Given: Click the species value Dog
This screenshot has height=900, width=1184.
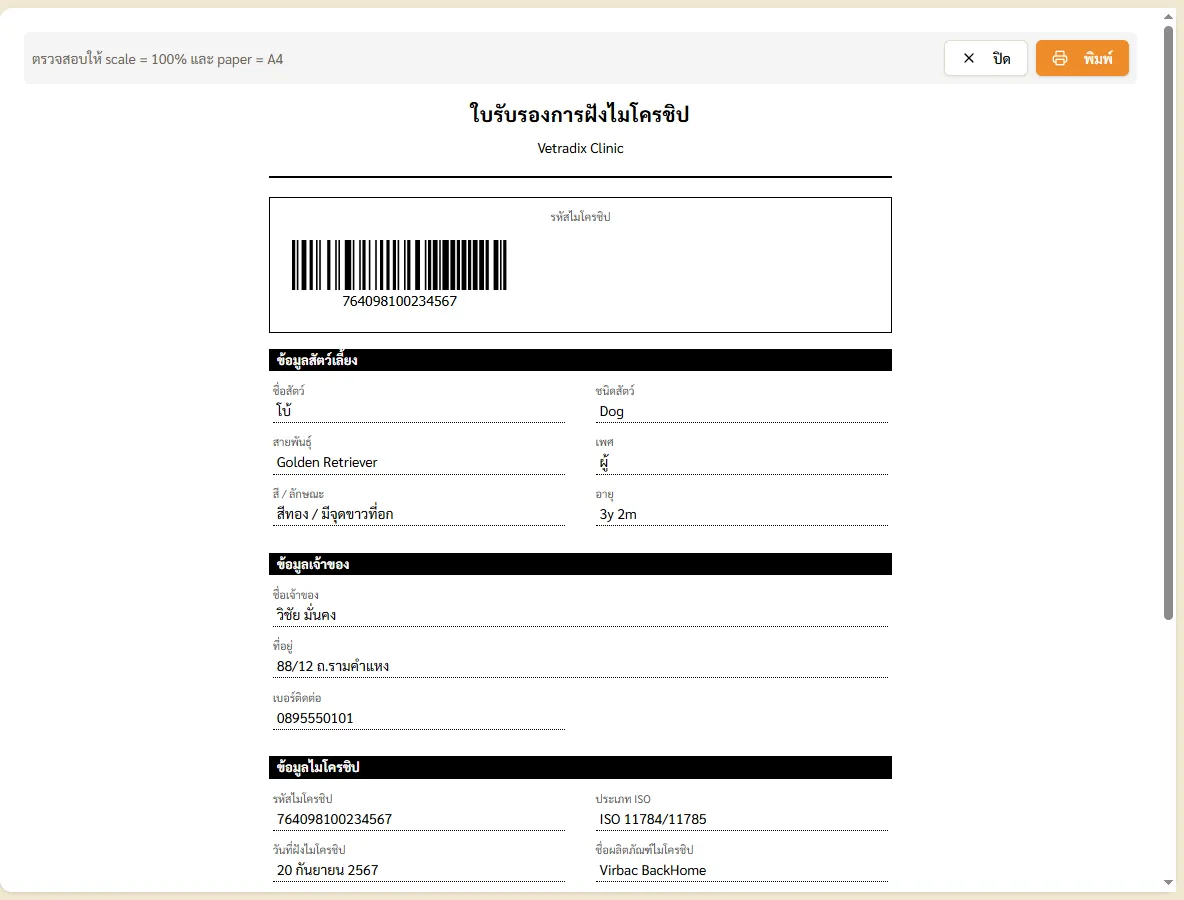Looking at the screenshot, I should pos(611,411).
